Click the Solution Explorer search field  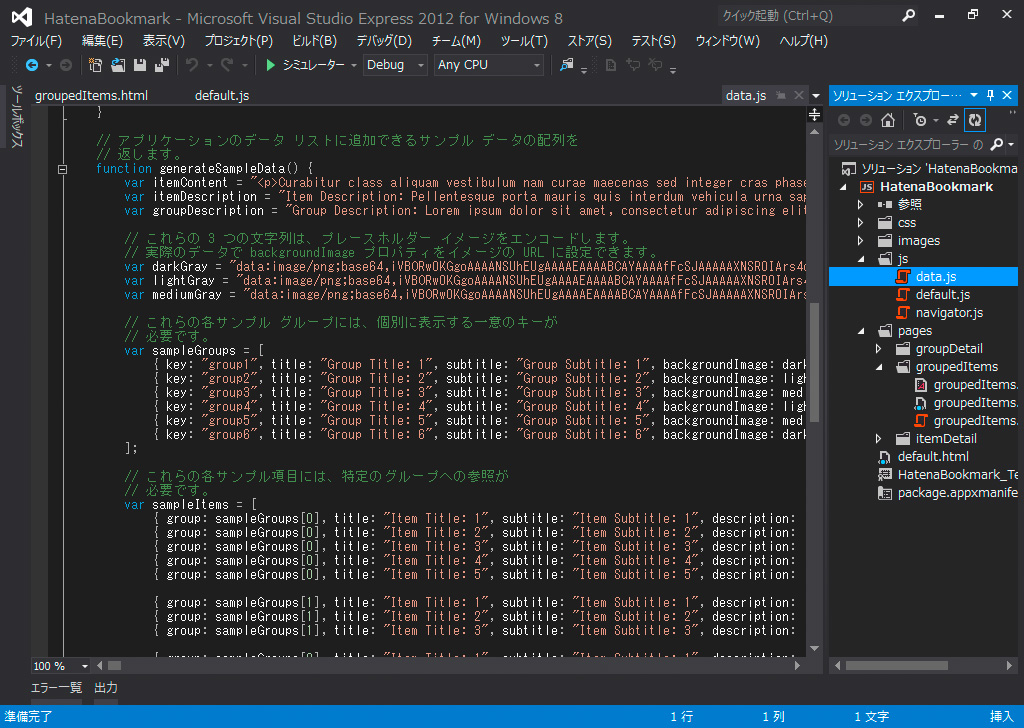(909, 144)
